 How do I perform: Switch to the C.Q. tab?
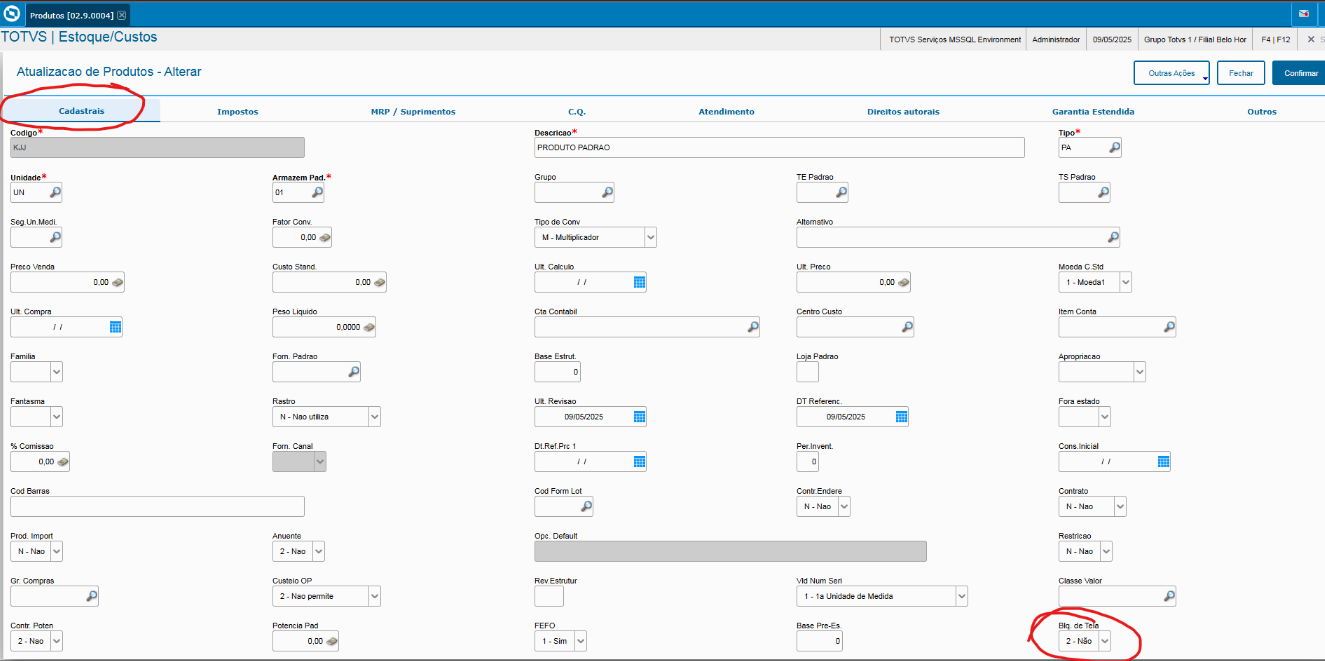[577, 112]
